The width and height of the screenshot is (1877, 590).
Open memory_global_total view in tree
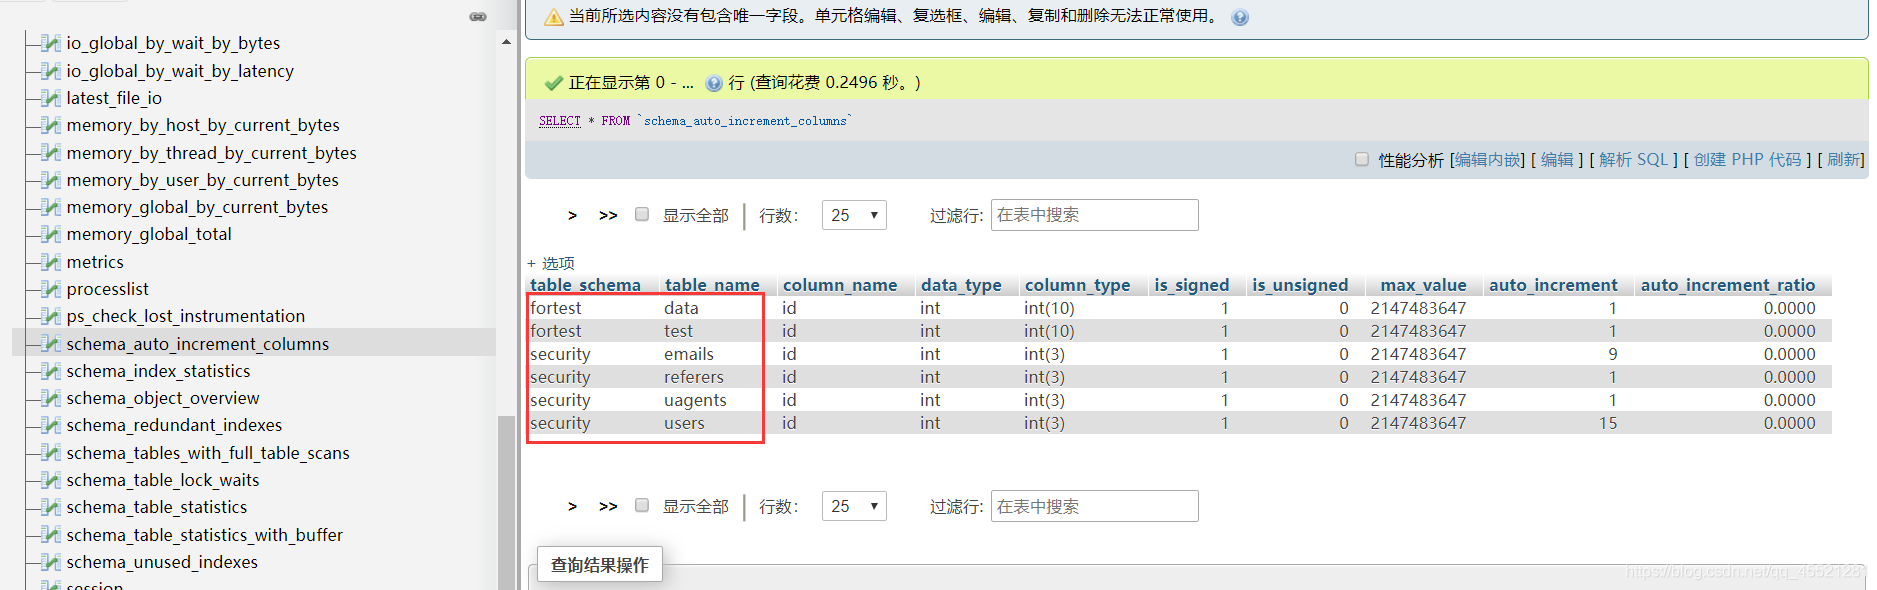point(149,234)
